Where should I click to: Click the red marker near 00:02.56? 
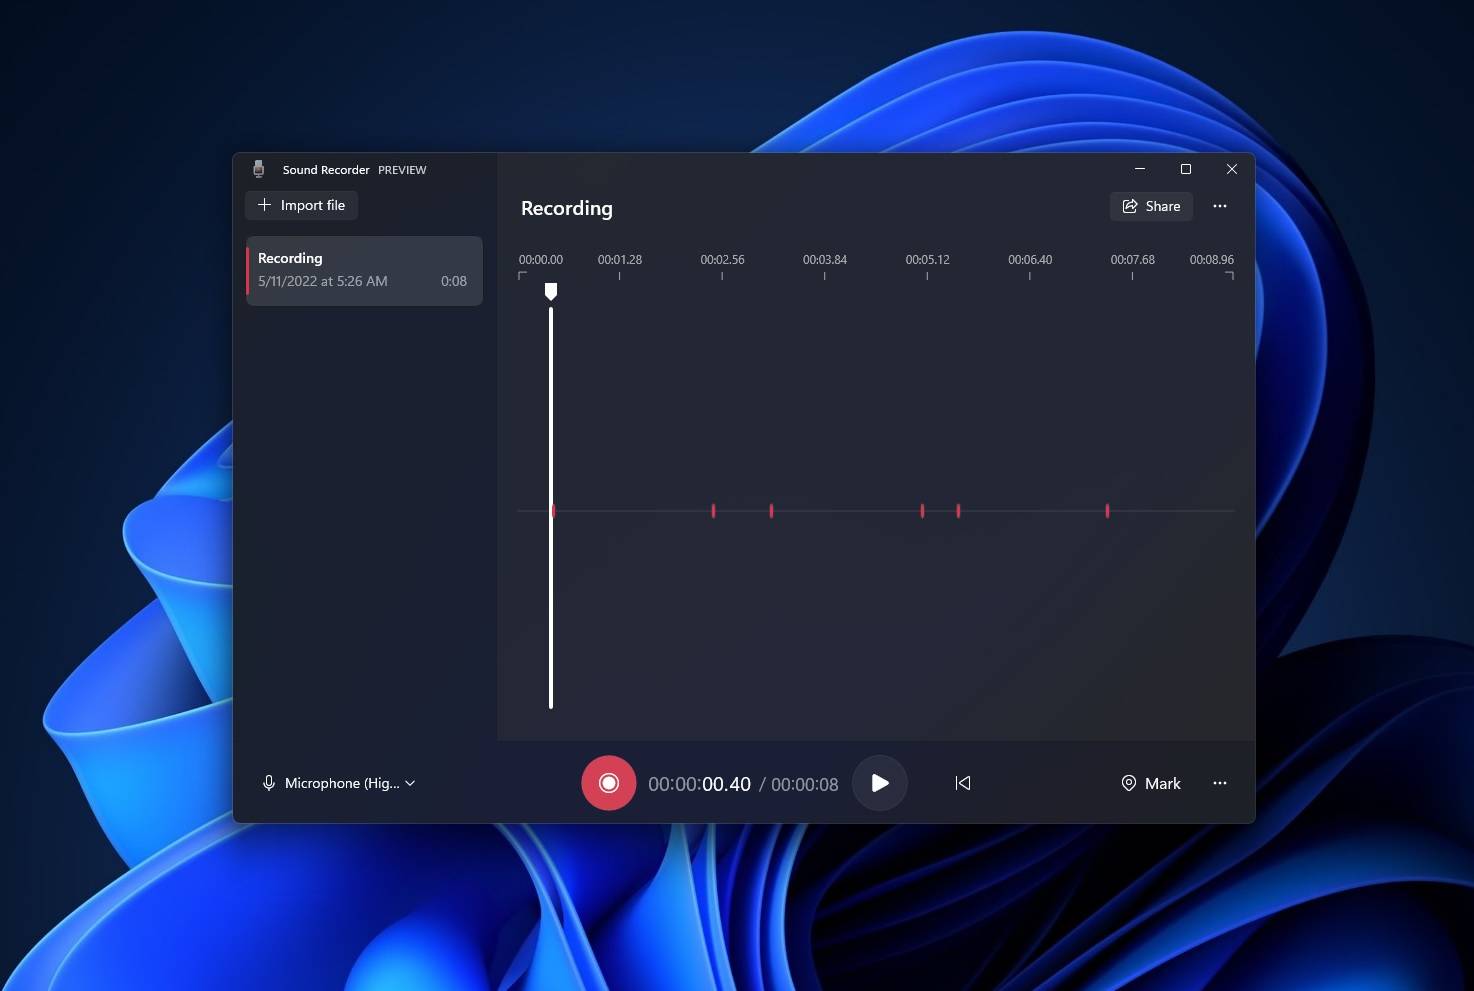coord(713,510)
